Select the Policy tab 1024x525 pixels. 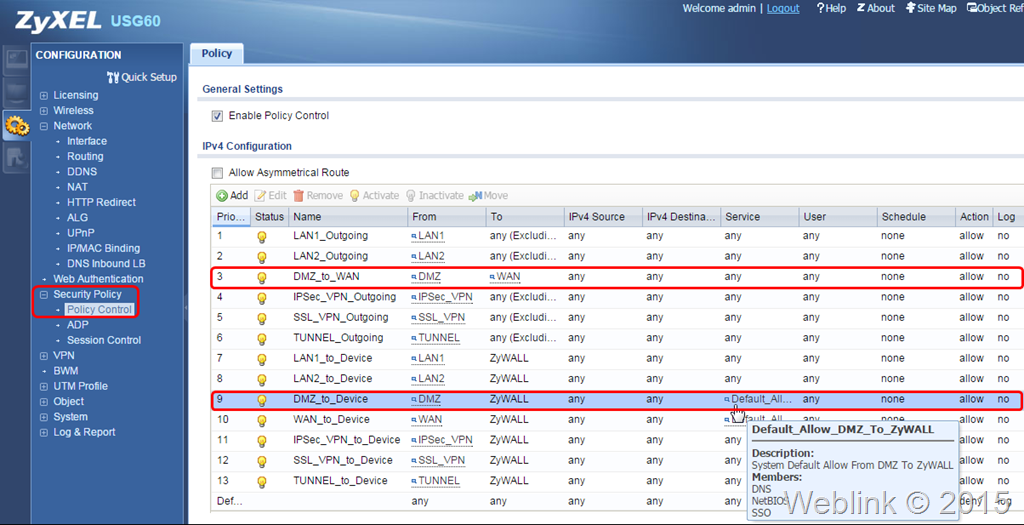point(217,54)
